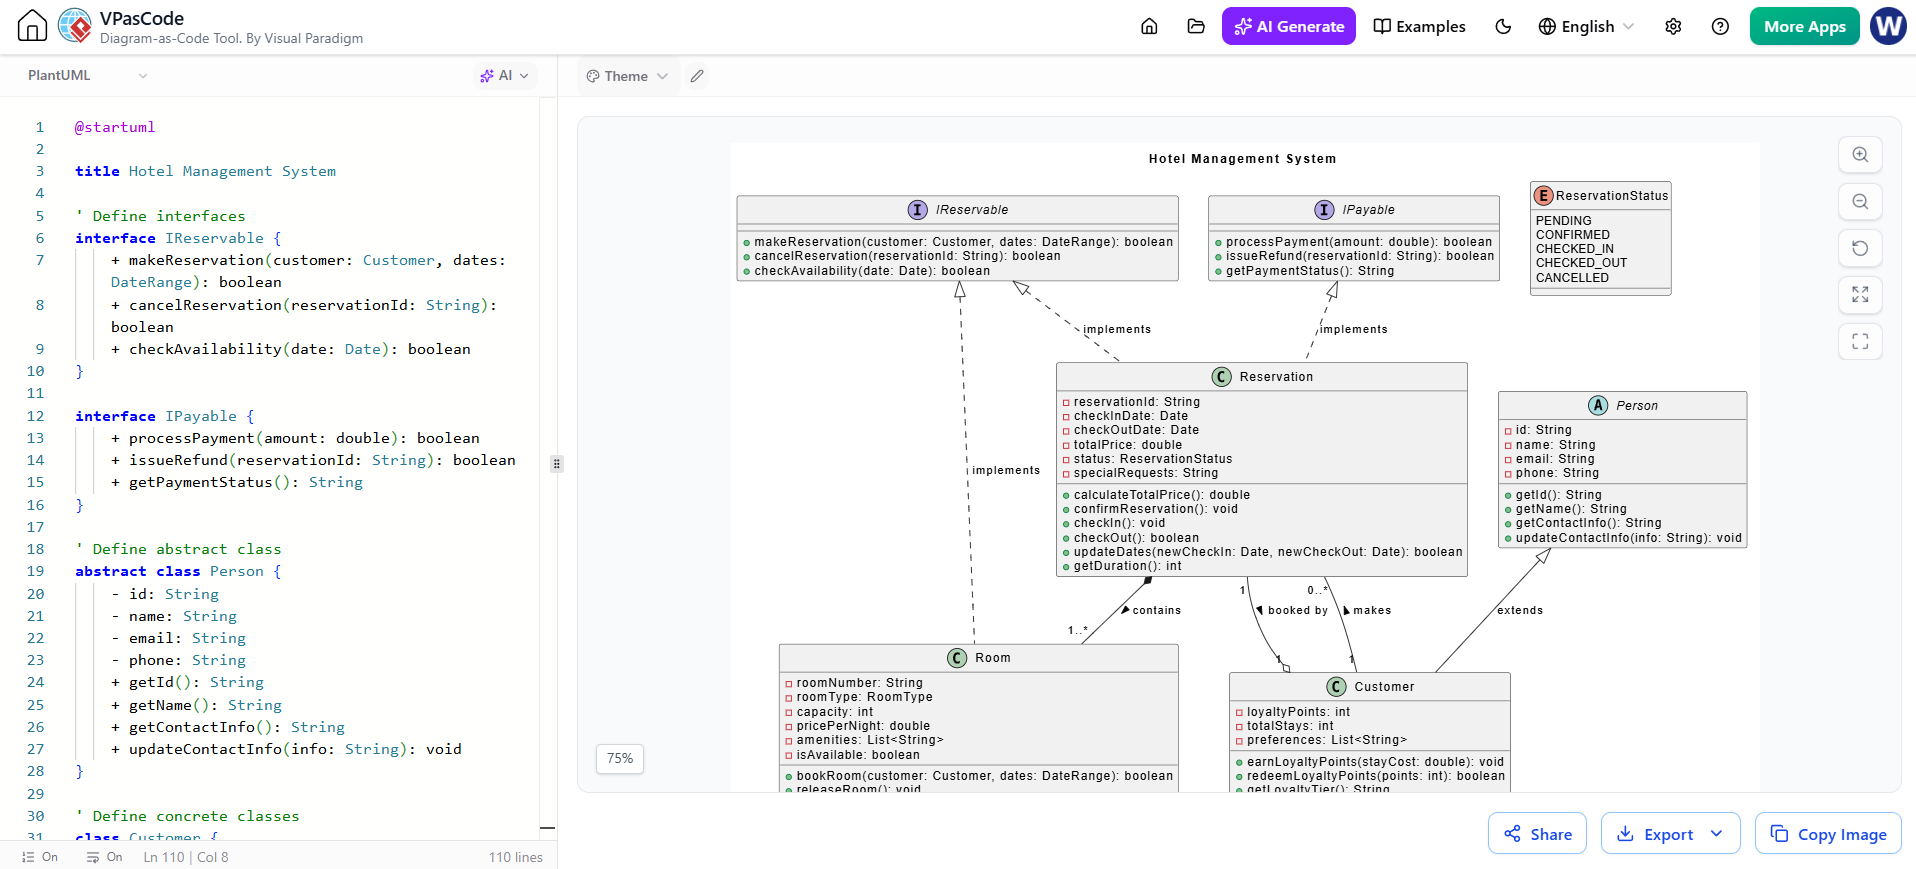This screenshot has width=1916, height=869.
Task: Click the Person abstract class title
Action: point(1637,406)
